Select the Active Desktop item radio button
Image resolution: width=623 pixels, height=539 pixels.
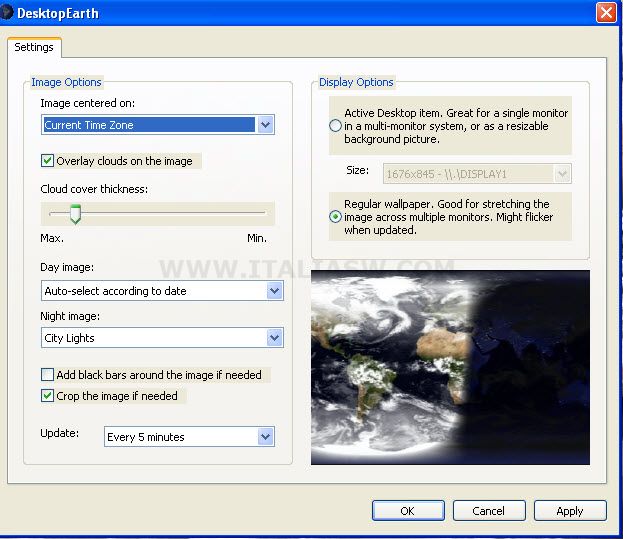click(x=335, y=126)
